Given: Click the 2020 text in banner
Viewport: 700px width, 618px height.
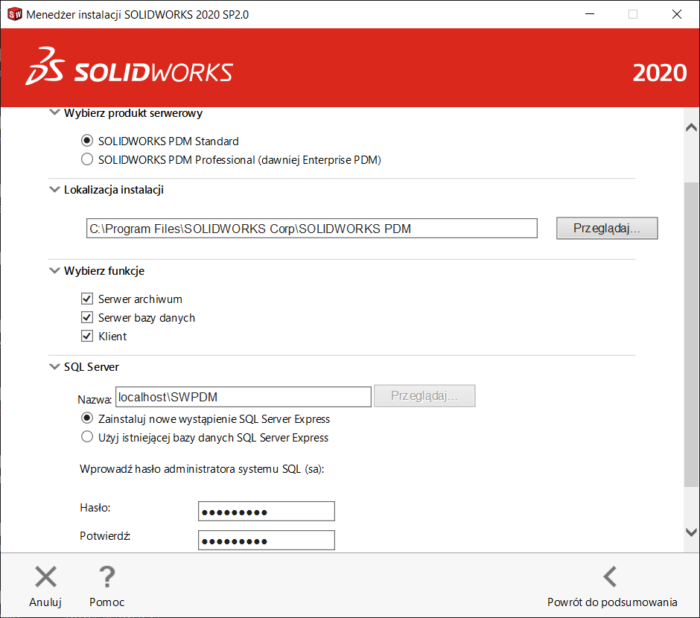Looking at the screenshot, I should click(659, 73).
